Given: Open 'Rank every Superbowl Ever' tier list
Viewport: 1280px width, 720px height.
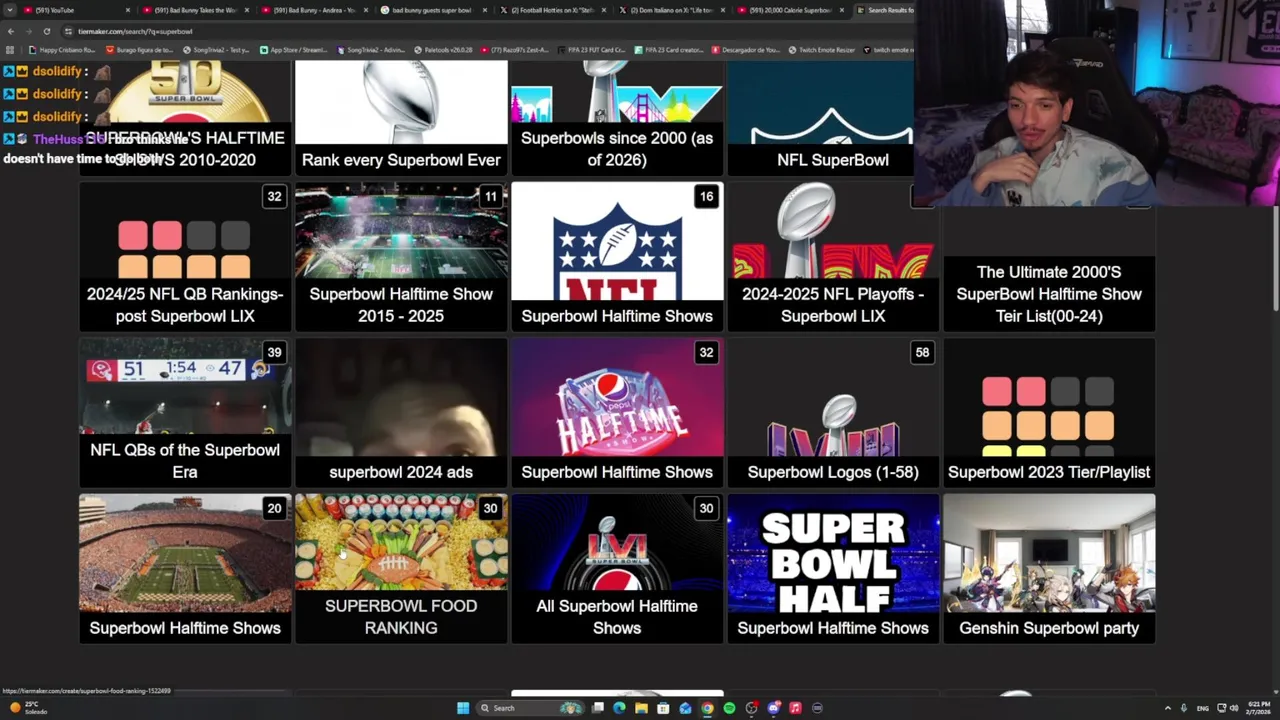Looking at the screenshot, I should click(401, 117).
